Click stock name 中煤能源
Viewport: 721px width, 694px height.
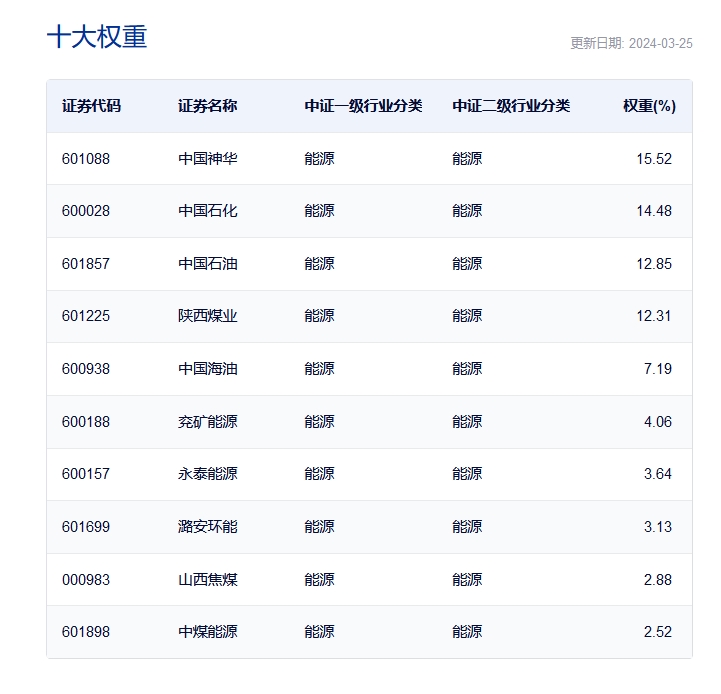coord(208,631)
